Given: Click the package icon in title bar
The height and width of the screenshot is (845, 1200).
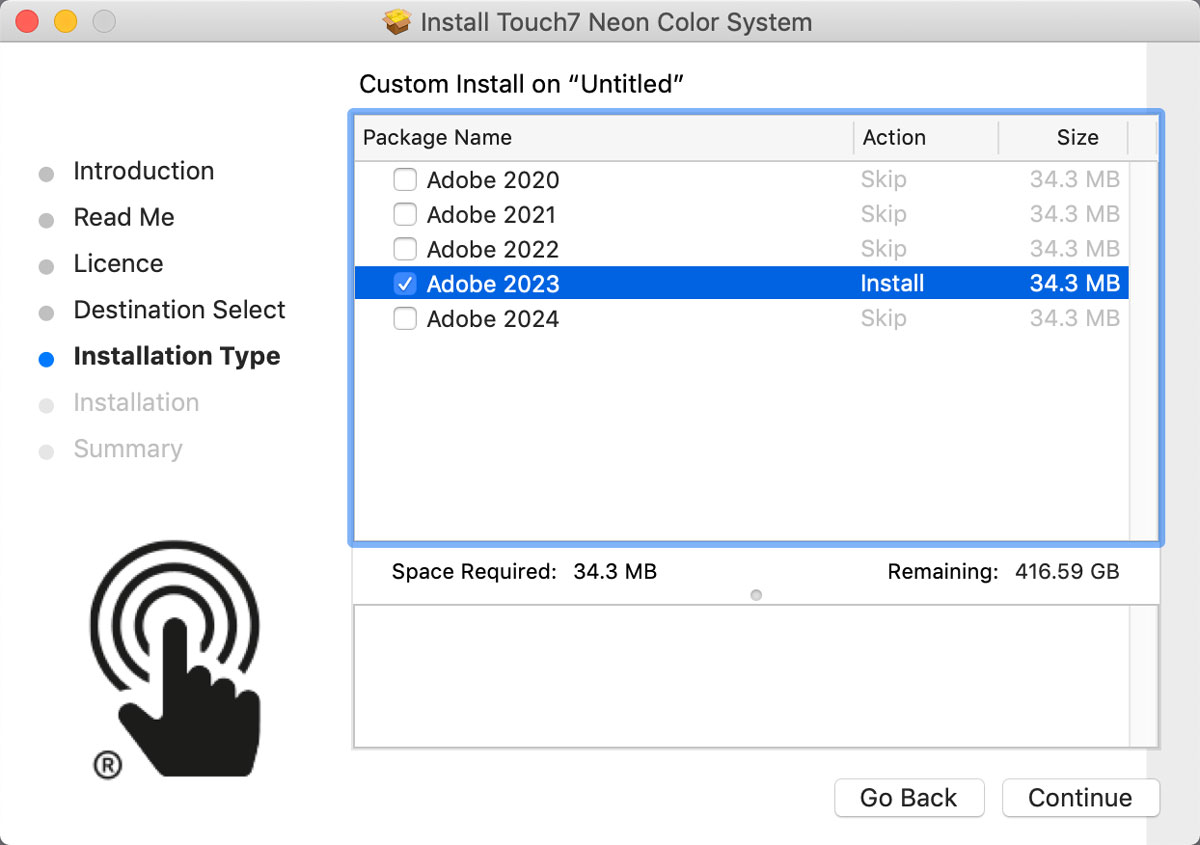Looking at the screenshot, I should 398,21.
